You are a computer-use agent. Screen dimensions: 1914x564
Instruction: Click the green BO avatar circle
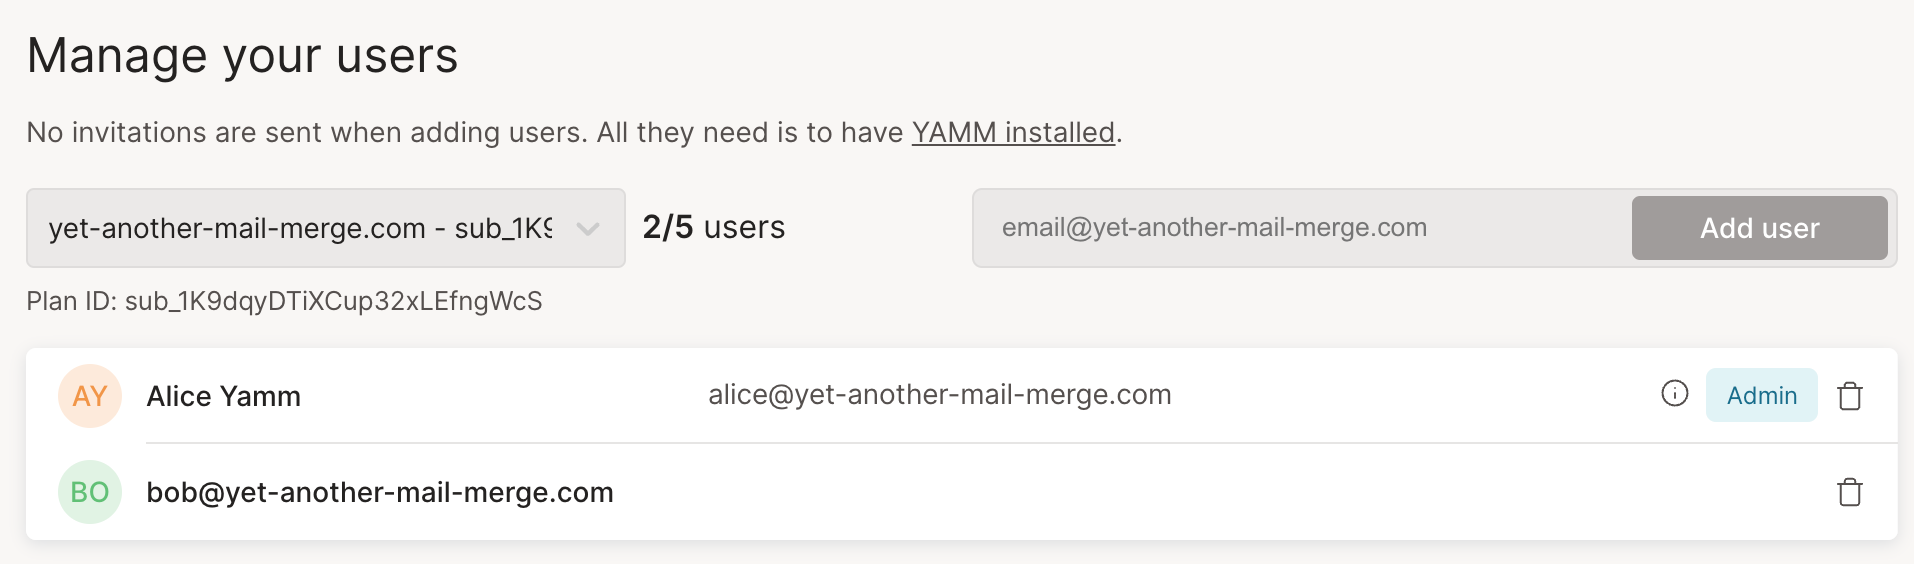point(90,492)
